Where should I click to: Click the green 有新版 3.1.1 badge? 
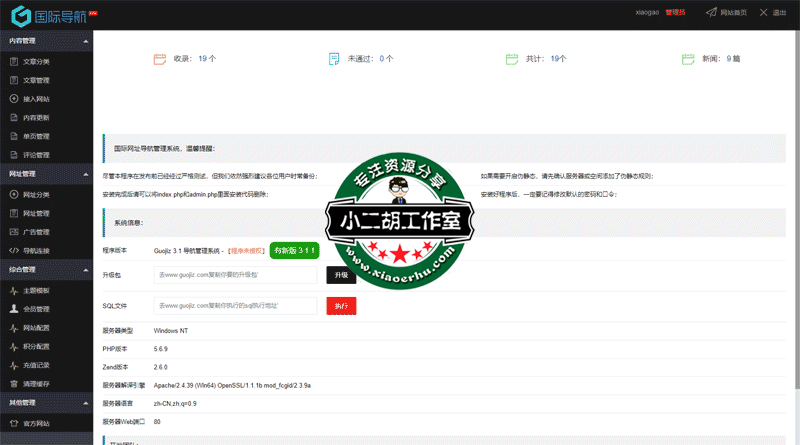pos(294,250)
